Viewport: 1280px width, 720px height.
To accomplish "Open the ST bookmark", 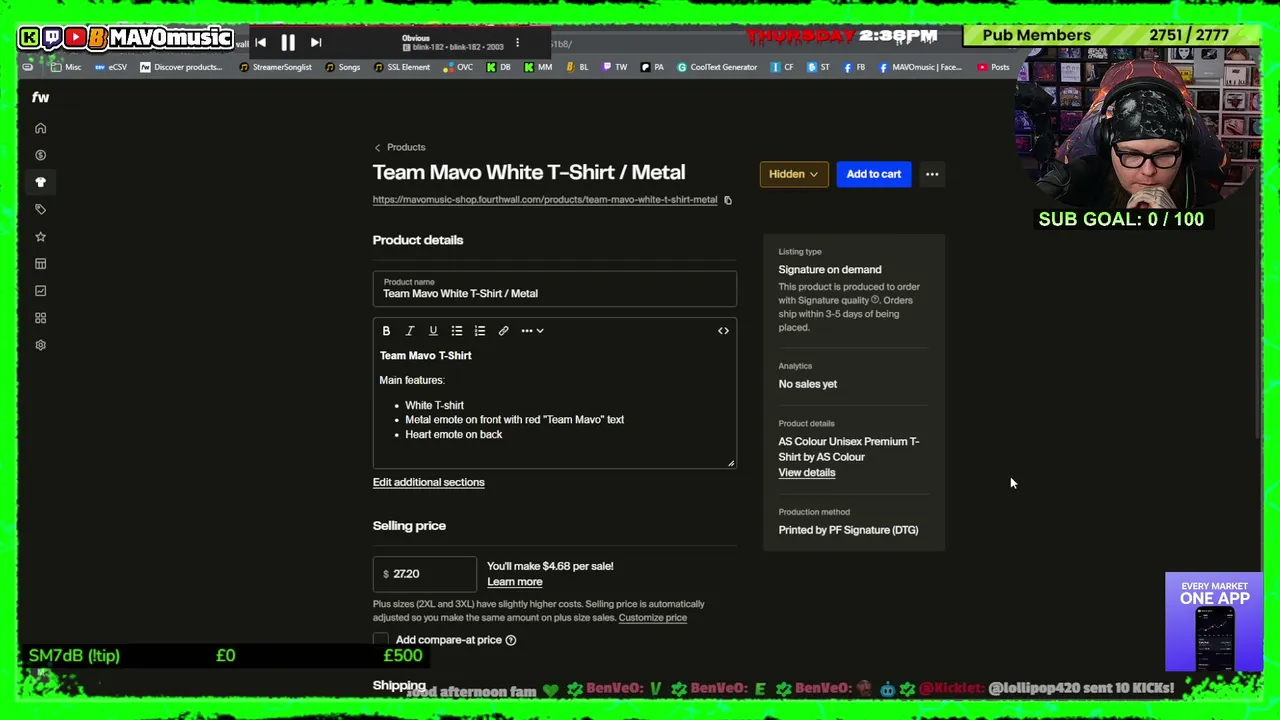I will pyautogui.click(x=818, y=67).
